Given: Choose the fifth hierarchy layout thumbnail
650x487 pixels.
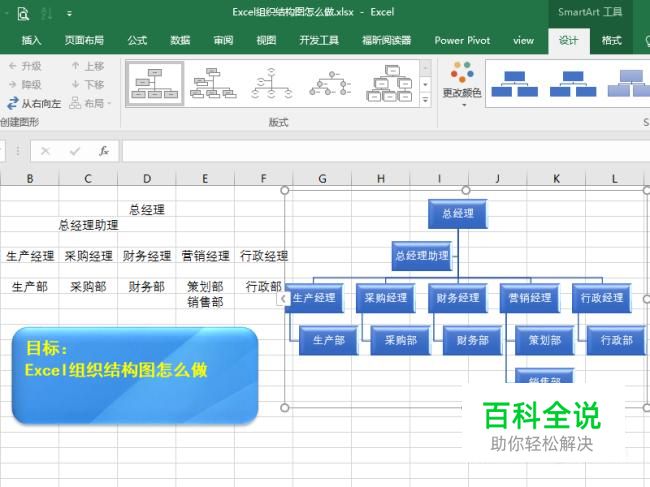Looking at the screenshot, I should pos(389,84).
